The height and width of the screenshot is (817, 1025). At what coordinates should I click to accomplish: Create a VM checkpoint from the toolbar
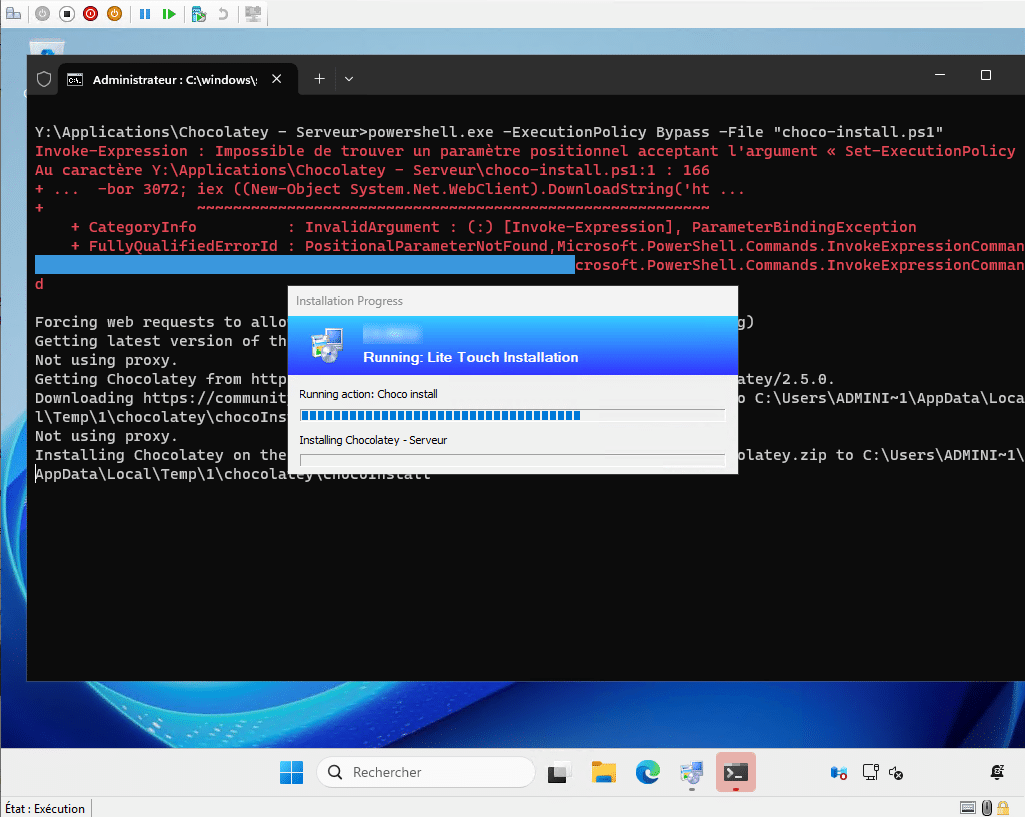(x=199, y=14)
